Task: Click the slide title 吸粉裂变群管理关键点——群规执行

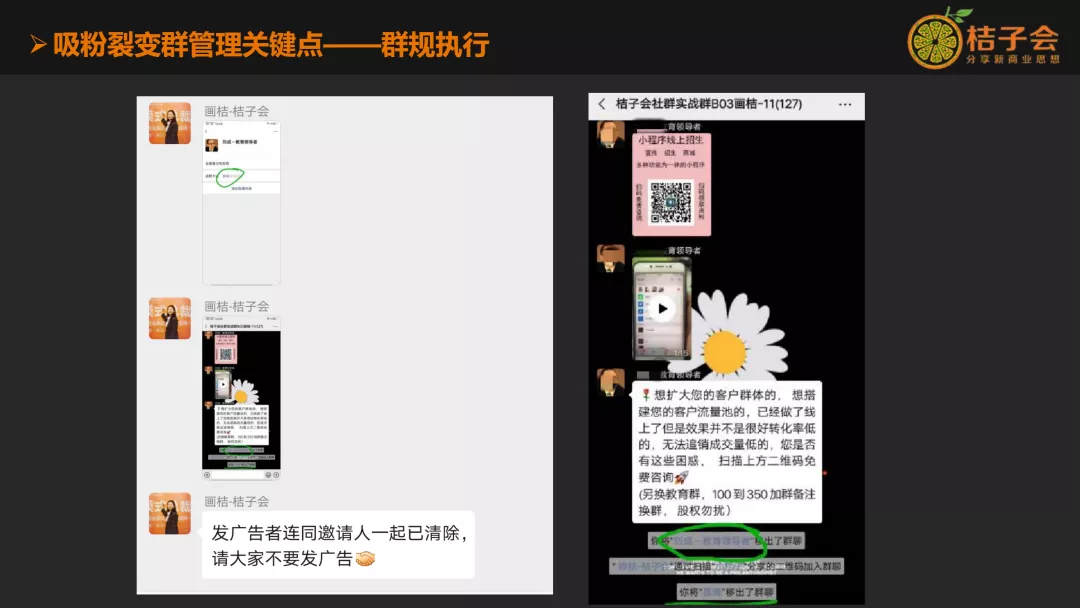Action: pos(271,45)
